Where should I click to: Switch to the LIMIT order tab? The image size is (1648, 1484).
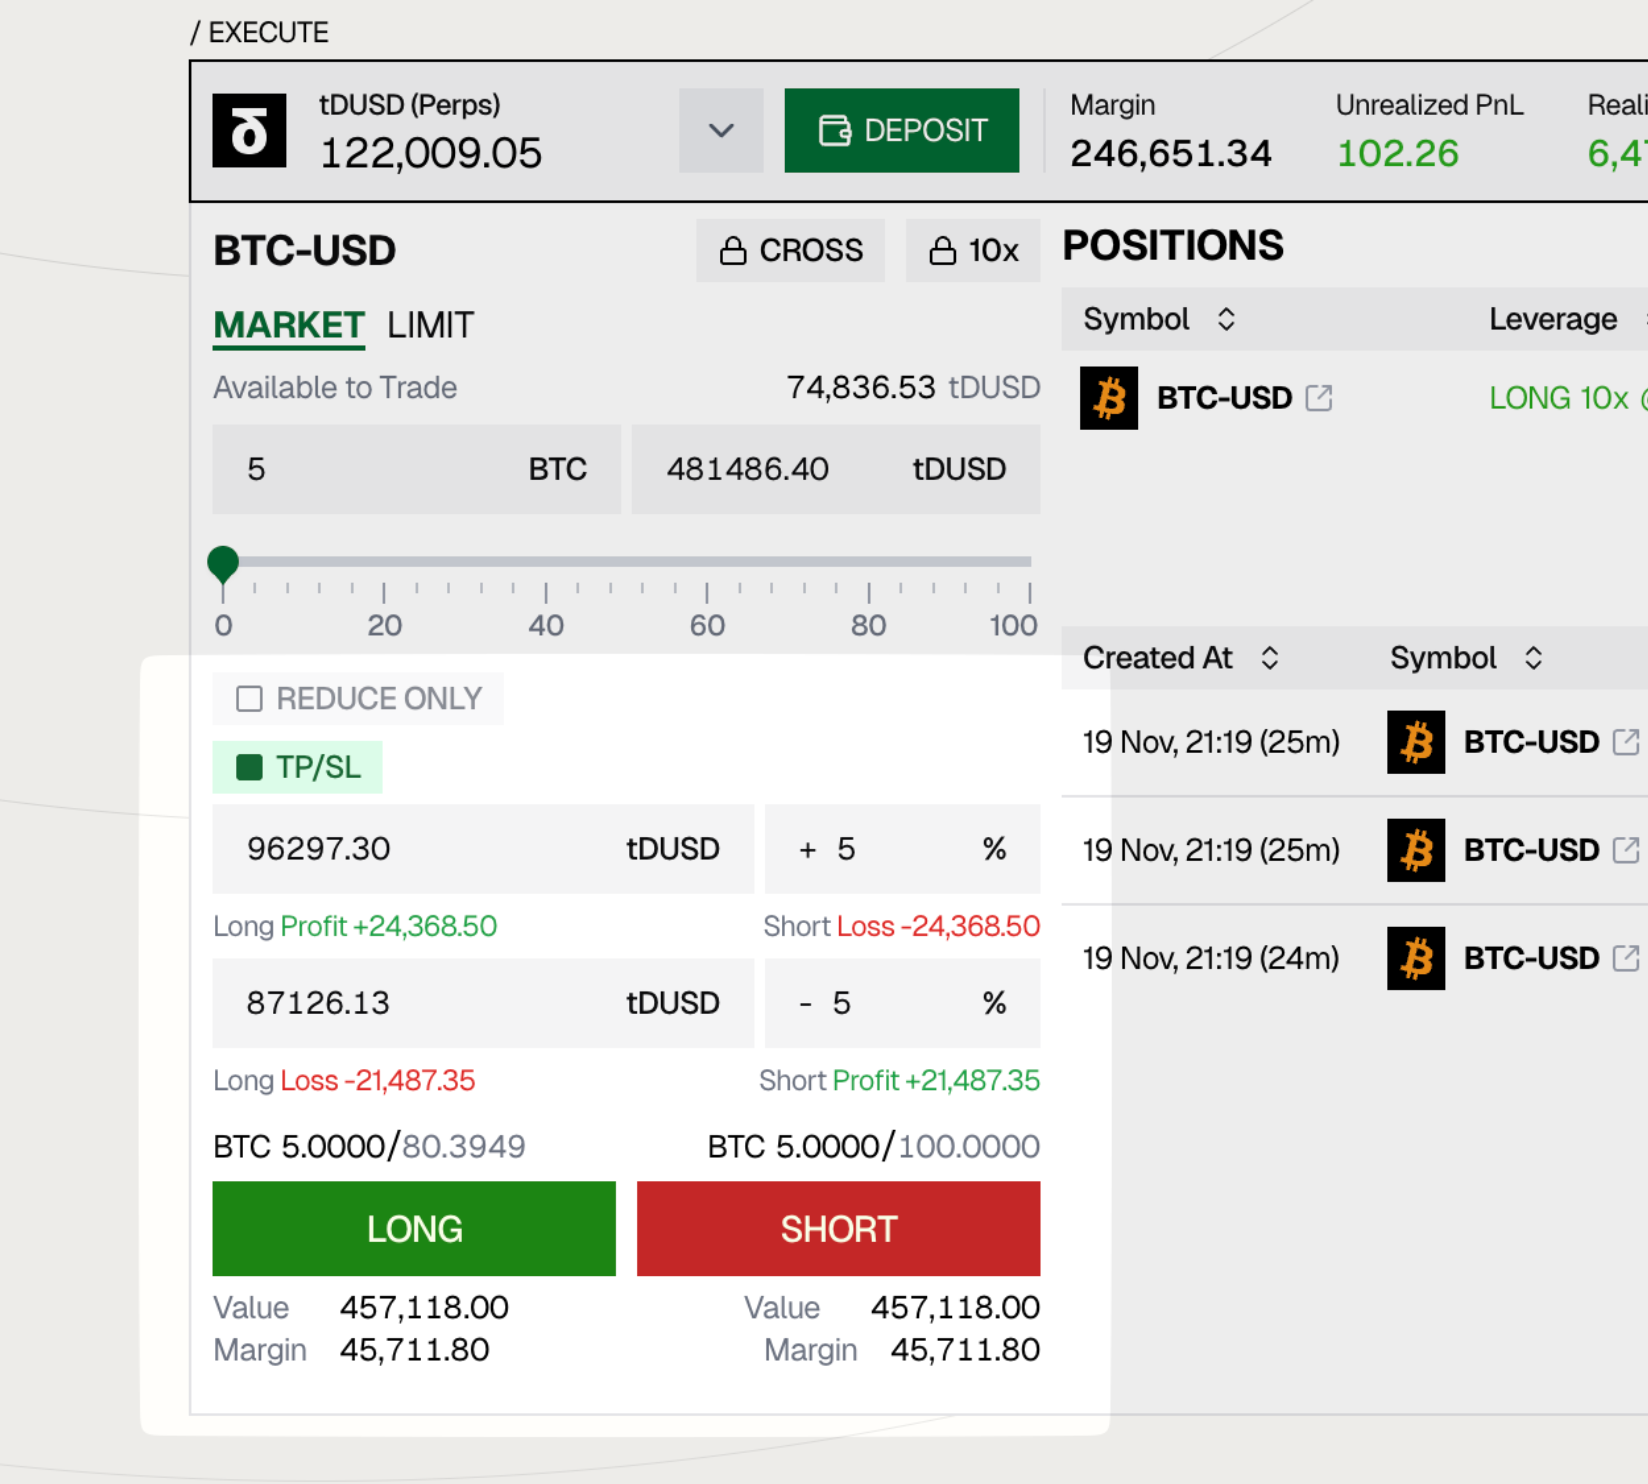tap(430, 326)
